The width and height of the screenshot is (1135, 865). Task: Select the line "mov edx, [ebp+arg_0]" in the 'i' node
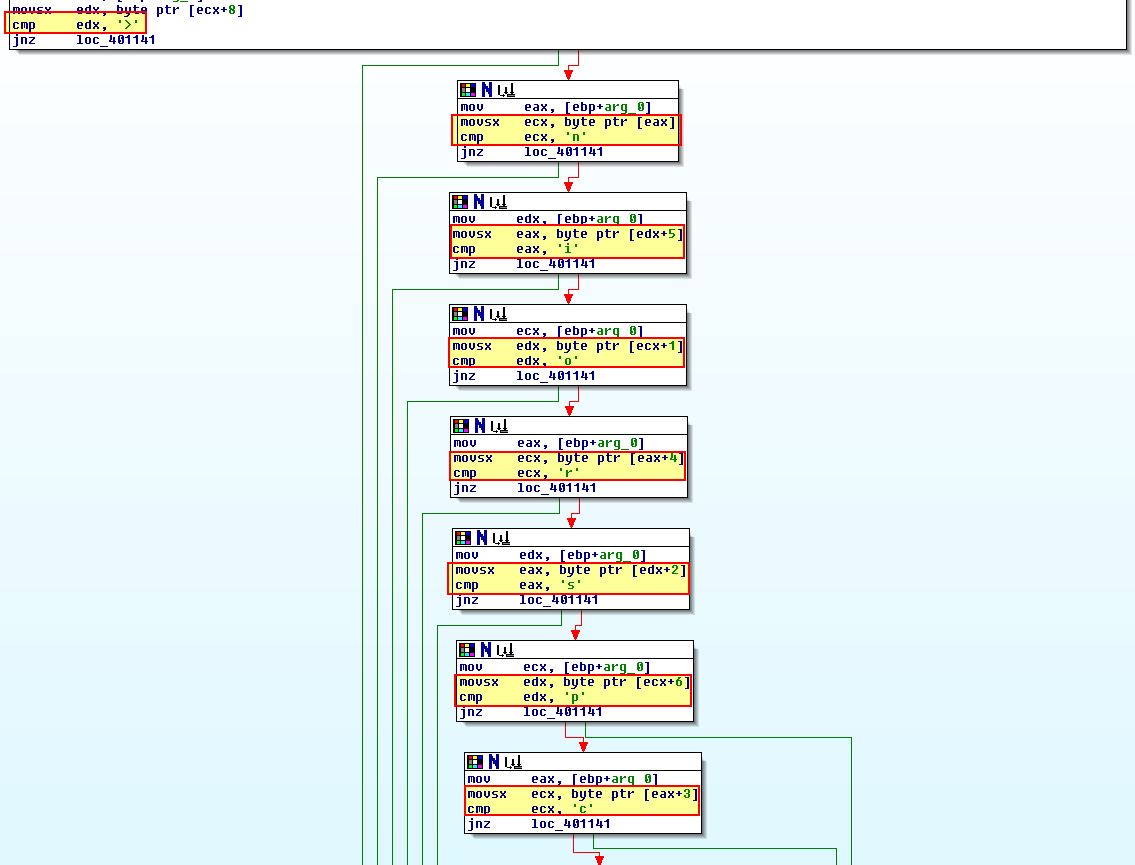click(x=548, y=219)
